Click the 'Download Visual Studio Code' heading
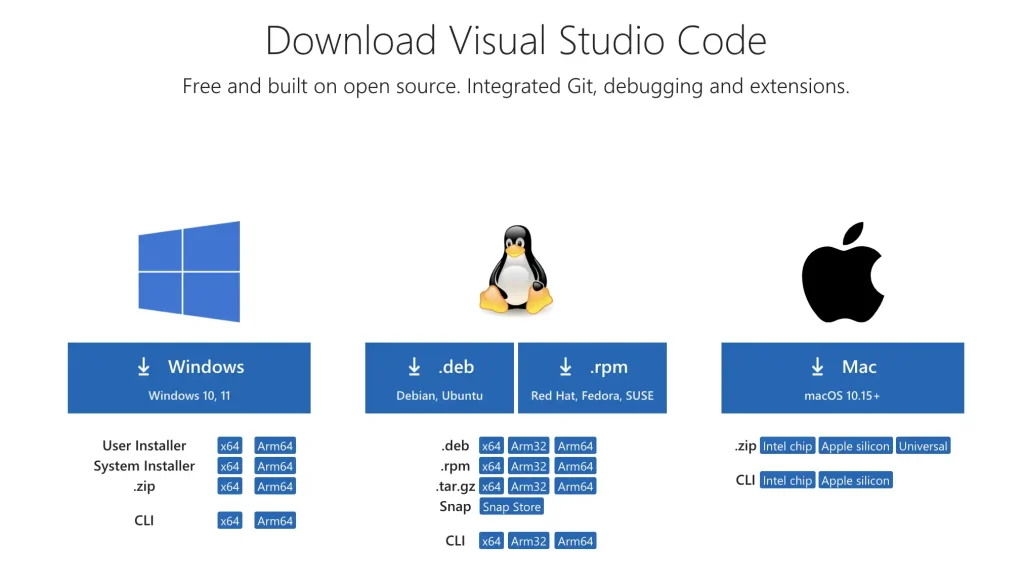 [x=516, y=41]
